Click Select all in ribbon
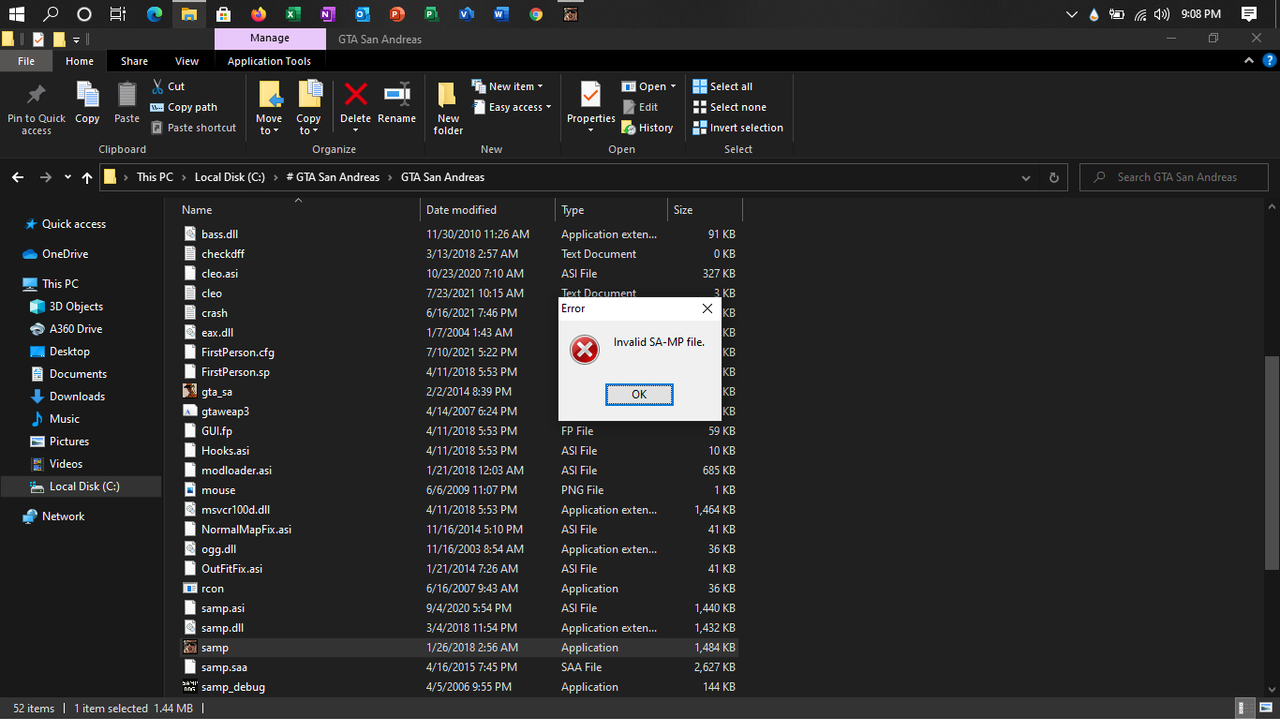 click(723, 87)
